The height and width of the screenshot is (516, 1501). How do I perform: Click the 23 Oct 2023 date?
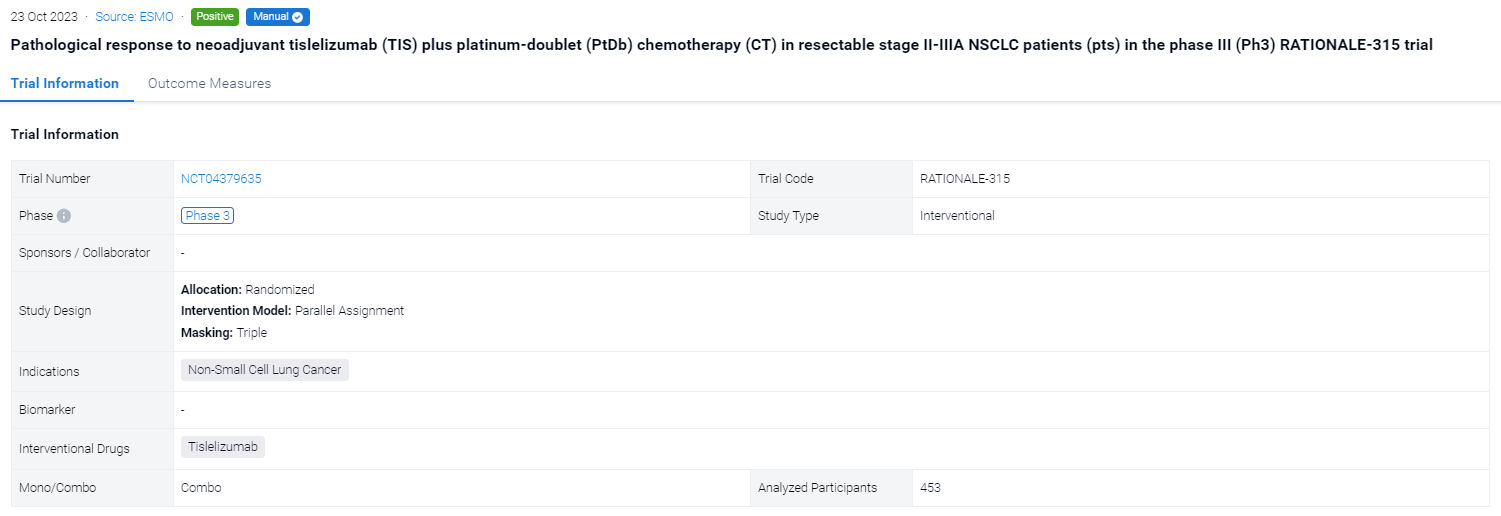tap(43, 17)
